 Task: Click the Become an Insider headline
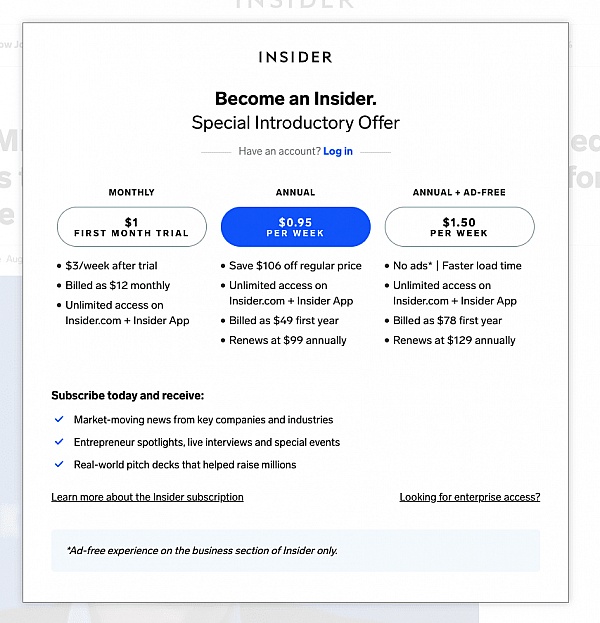pos(296,99)
